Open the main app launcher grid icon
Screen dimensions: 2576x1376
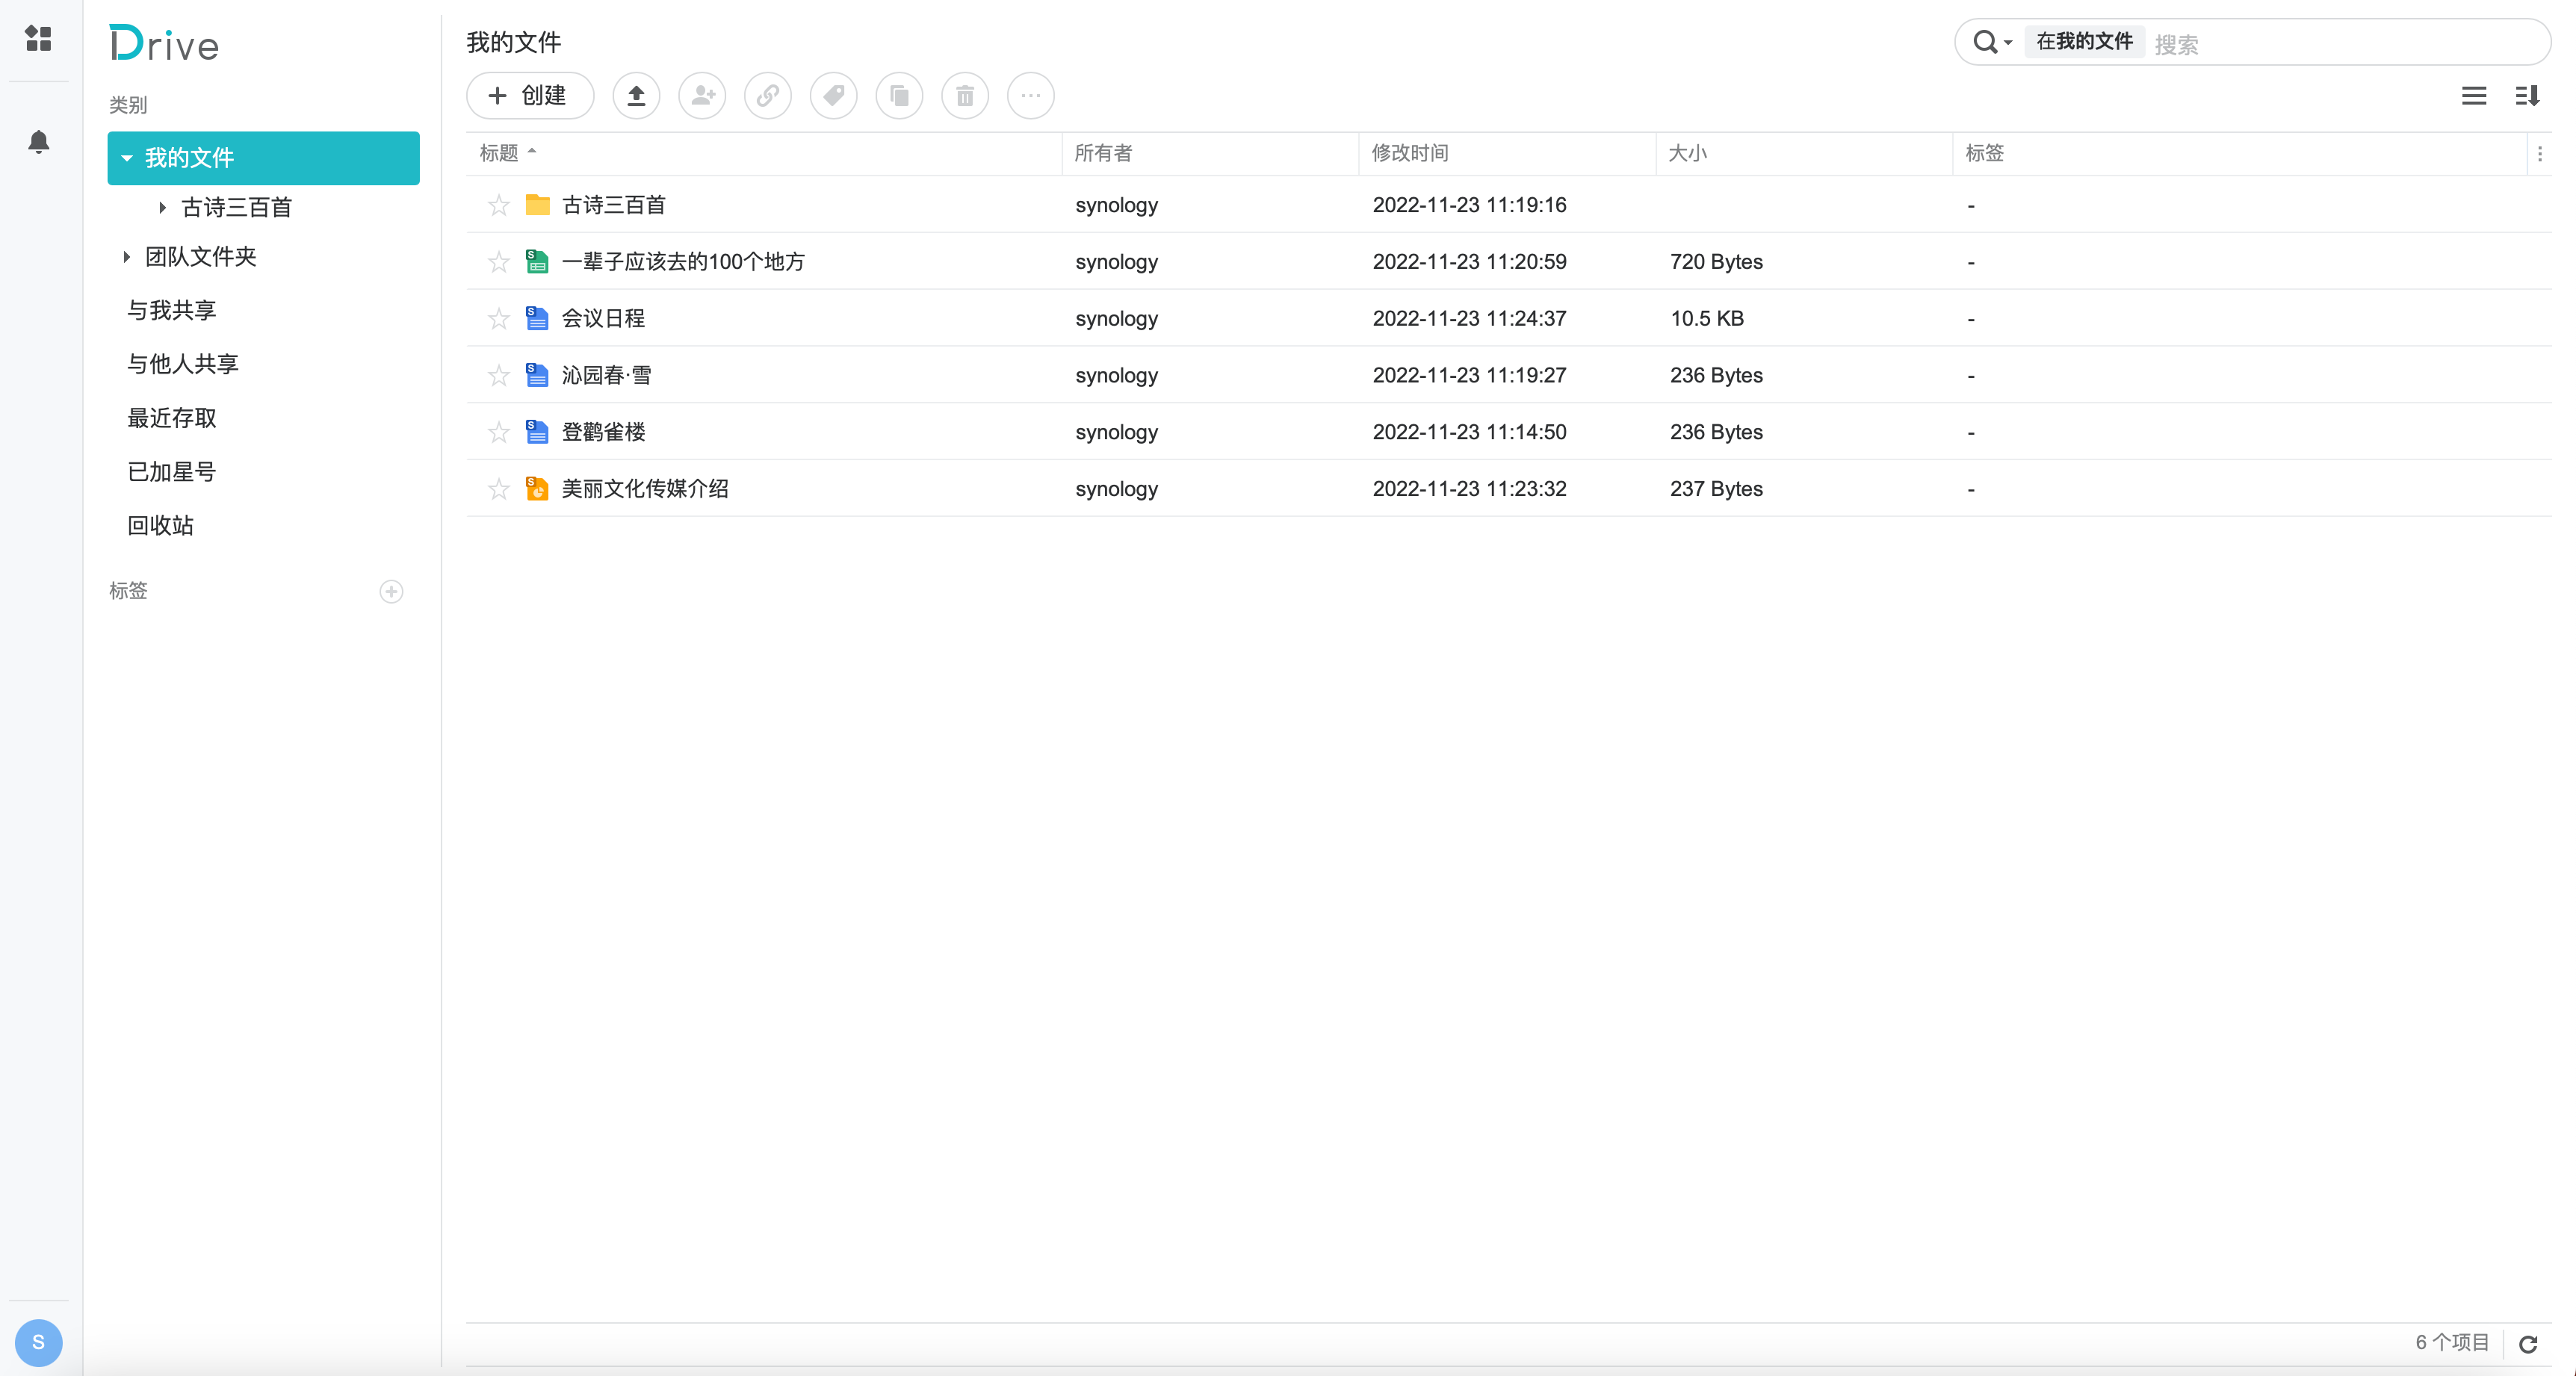tap(38, 39)
